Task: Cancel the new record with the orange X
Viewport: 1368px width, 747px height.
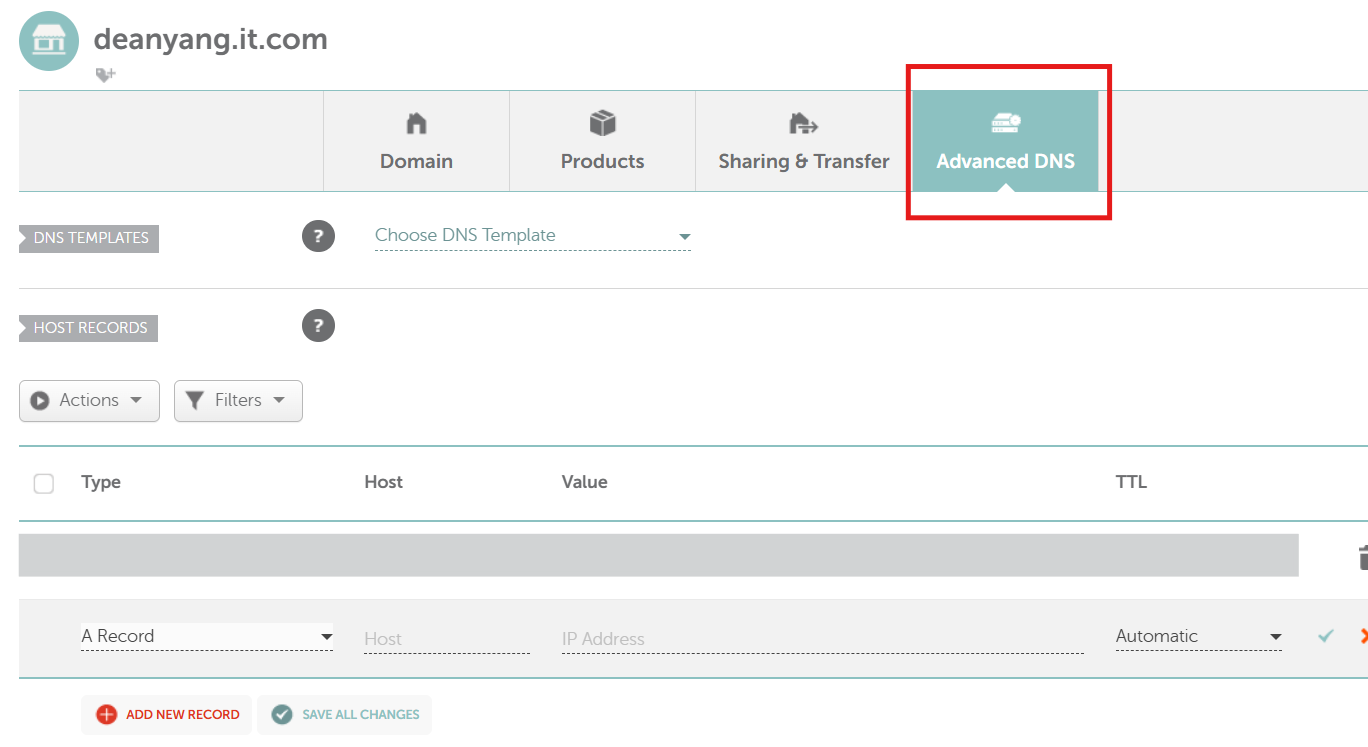Action: pos(1362,636)
